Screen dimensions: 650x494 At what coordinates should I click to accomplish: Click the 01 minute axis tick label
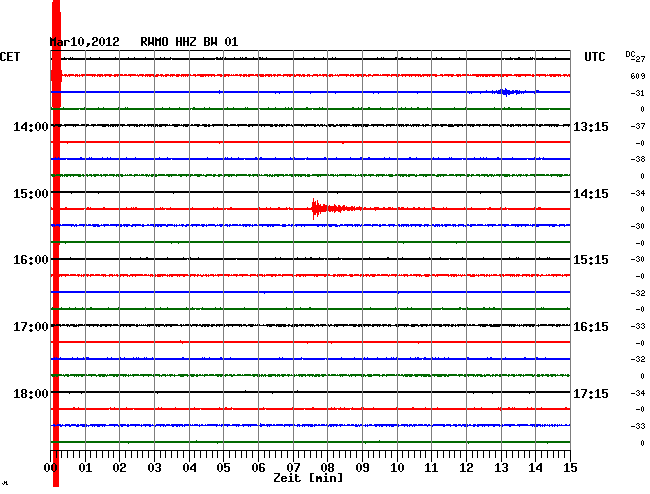point(85,468)
